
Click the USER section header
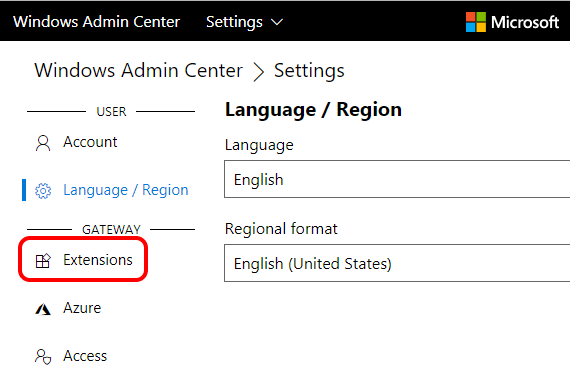pos(111,112)
